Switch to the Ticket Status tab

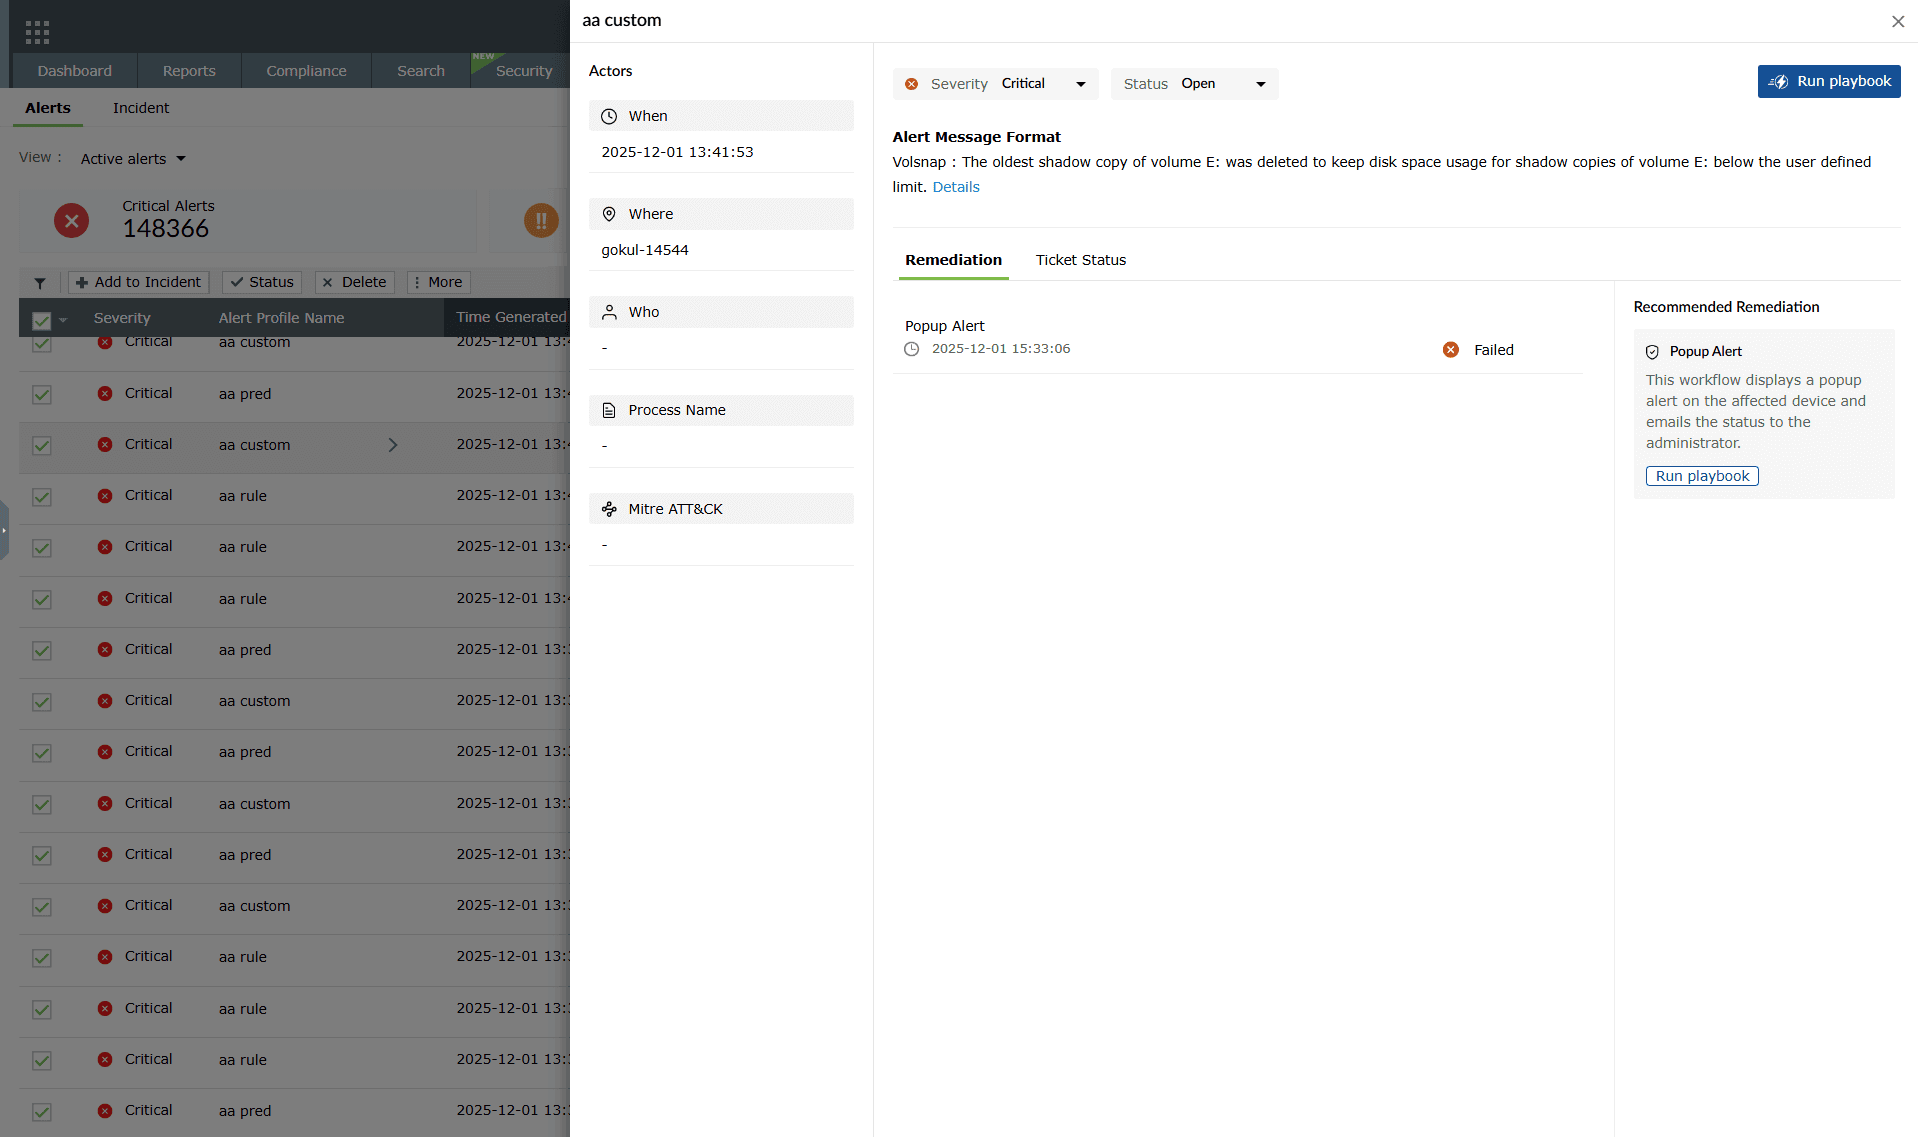1080,260
